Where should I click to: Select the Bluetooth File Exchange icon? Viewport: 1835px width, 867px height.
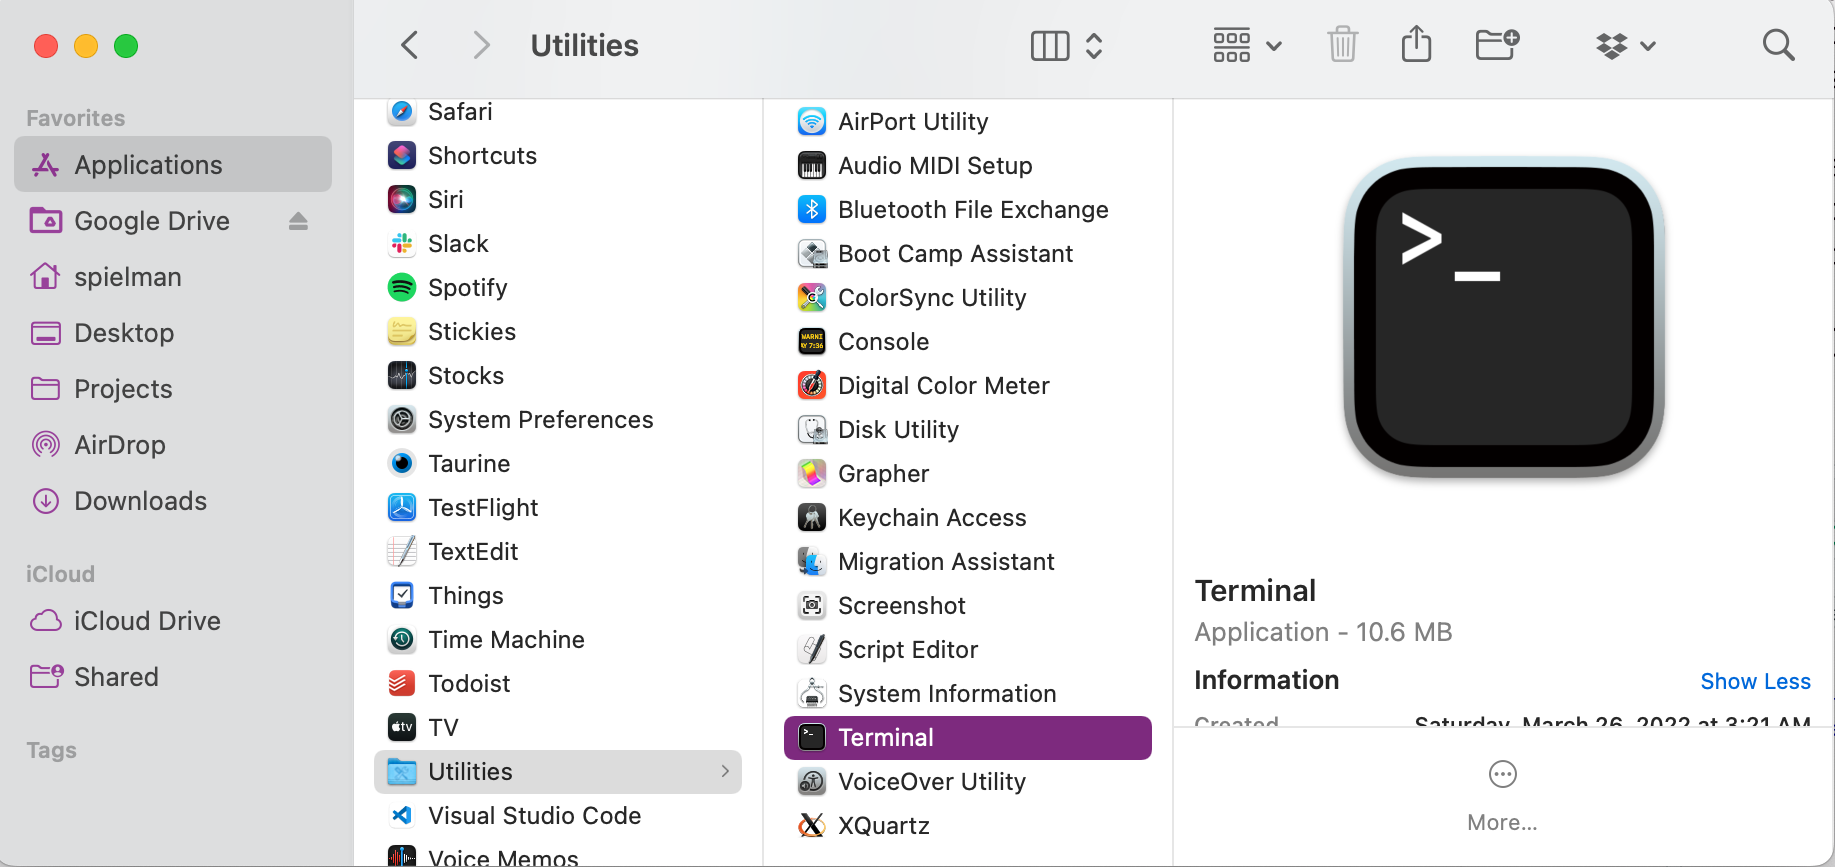812,210
